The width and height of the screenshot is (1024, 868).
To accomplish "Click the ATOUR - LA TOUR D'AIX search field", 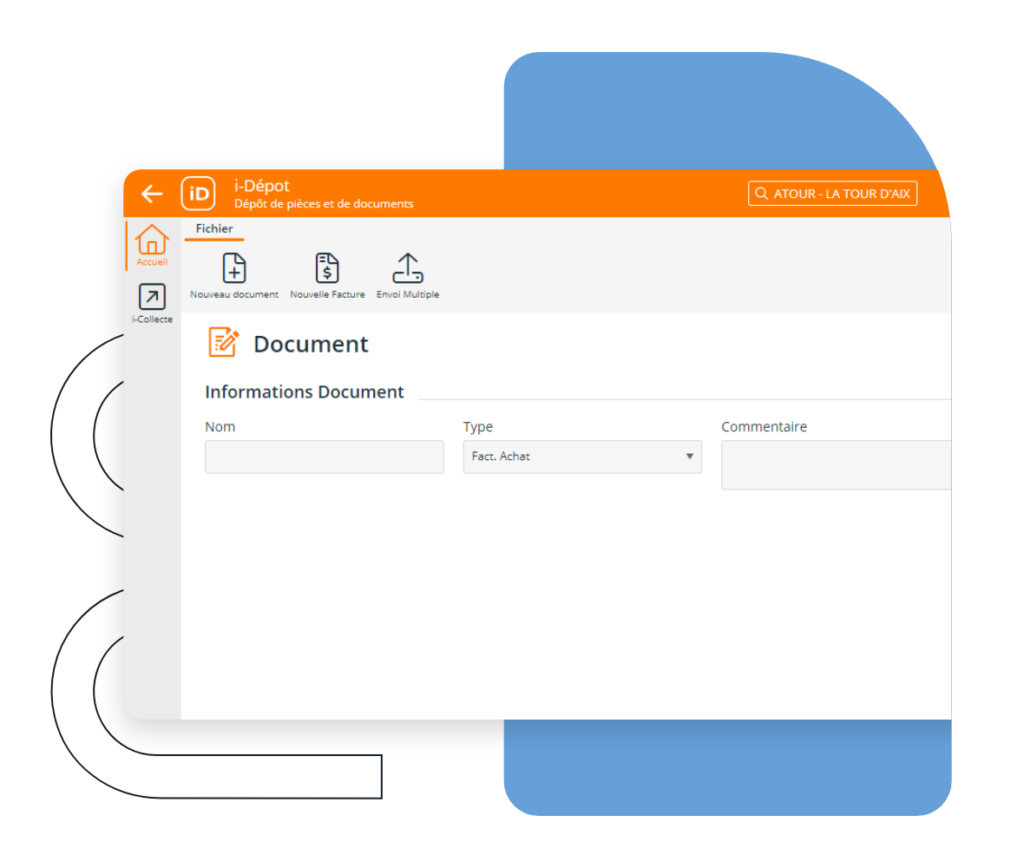I will point(841,194).
